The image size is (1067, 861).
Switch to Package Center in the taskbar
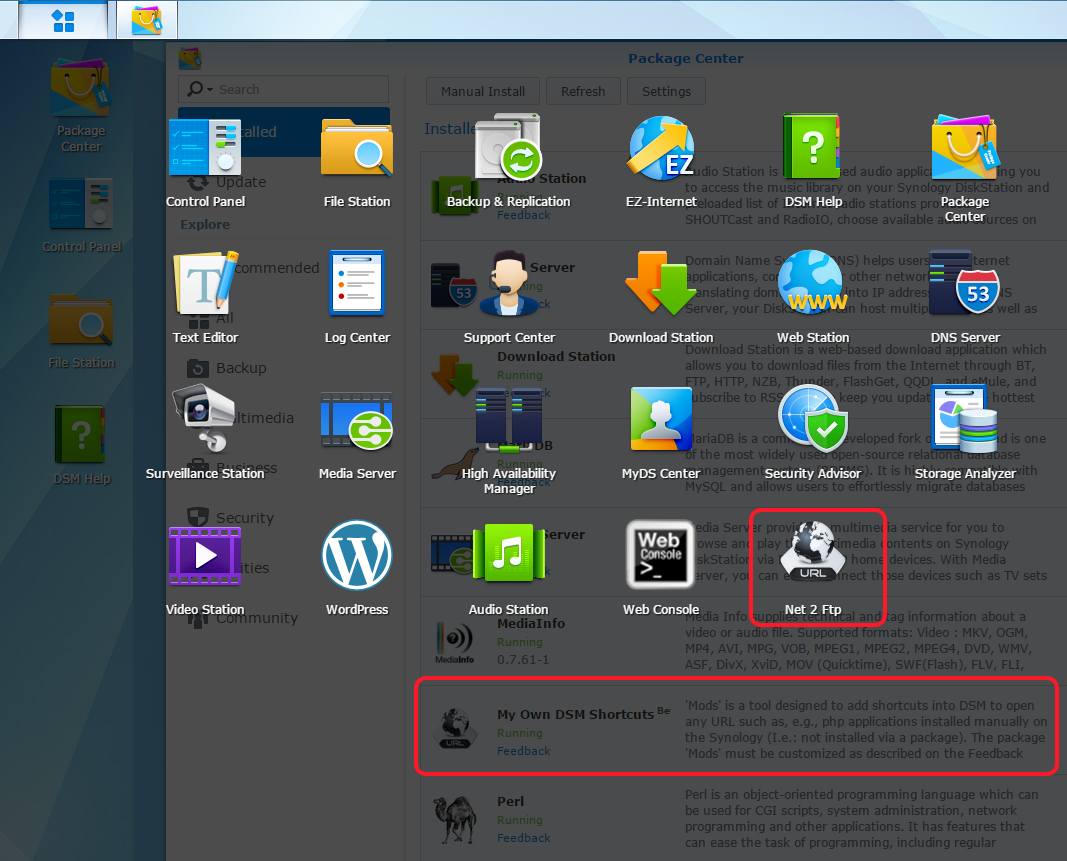pos(147,20)
